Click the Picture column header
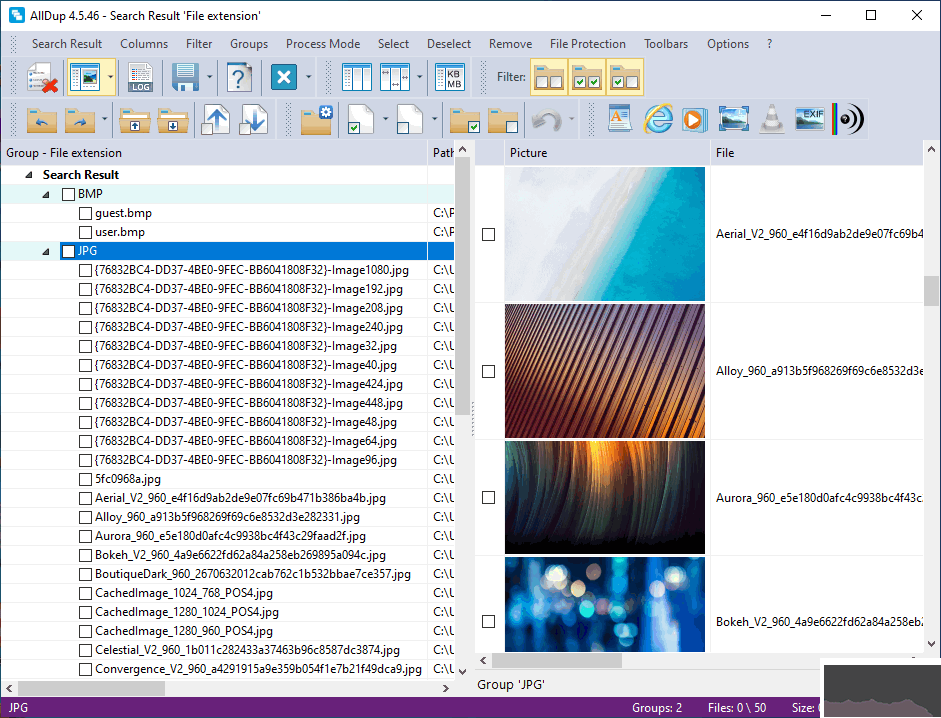 click(x=605, y=153)
